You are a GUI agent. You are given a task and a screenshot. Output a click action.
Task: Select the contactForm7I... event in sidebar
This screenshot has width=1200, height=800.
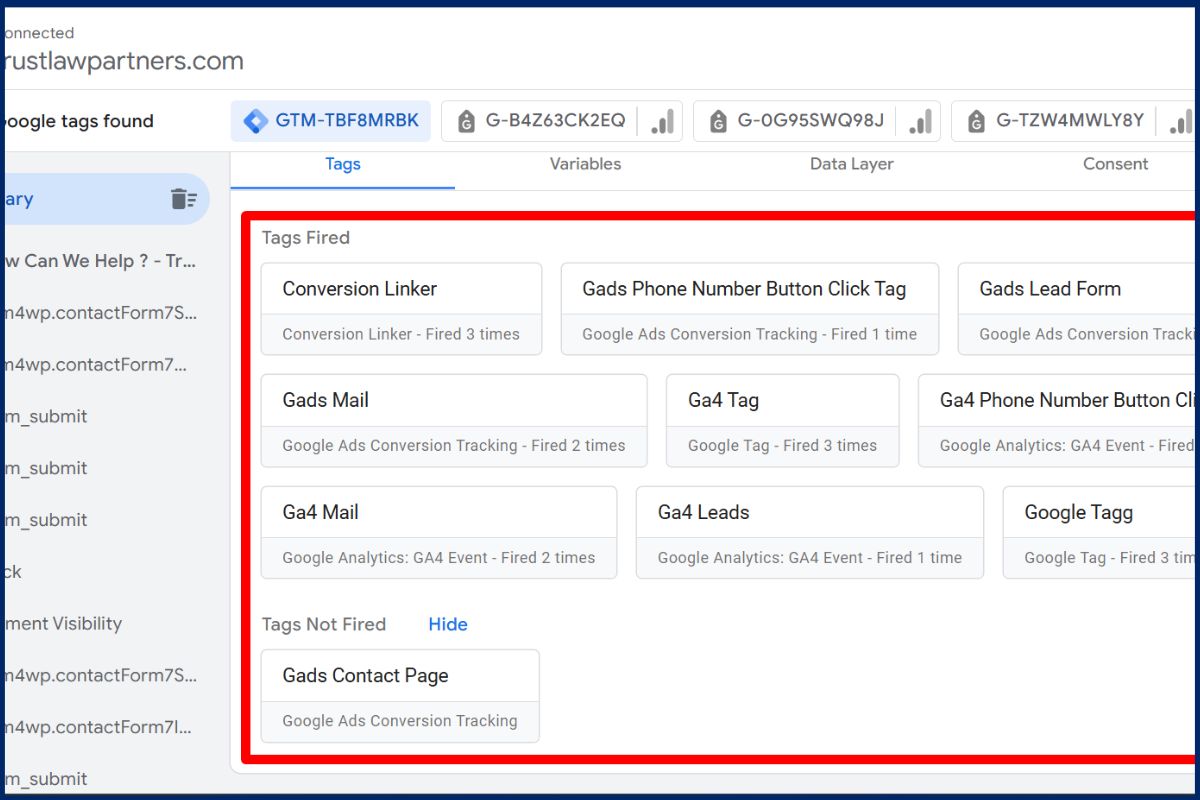coord(100,727)
